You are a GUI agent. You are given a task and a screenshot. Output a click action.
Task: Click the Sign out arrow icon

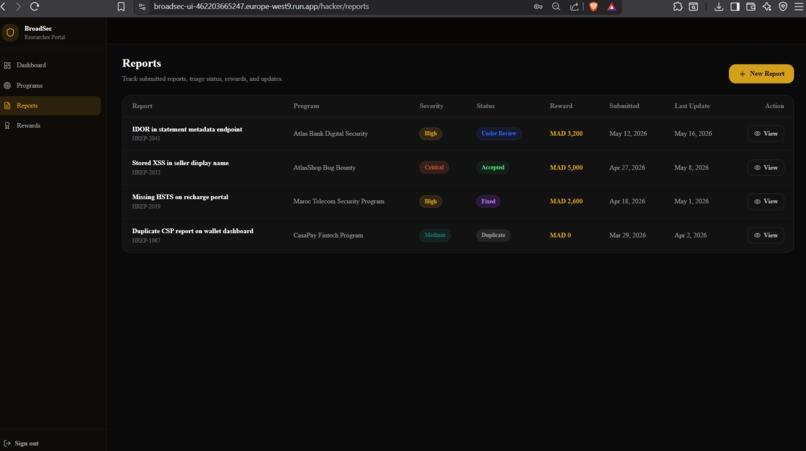point(7,443)
